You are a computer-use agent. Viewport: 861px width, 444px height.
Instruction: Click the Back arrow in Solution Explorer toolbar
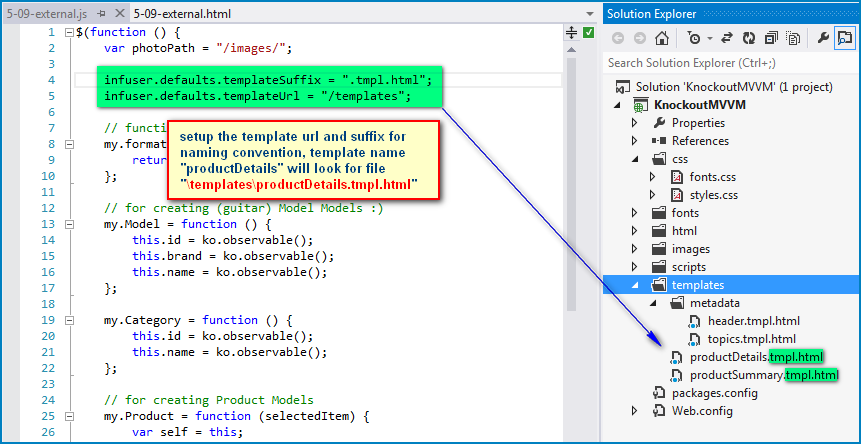point(617,38)
